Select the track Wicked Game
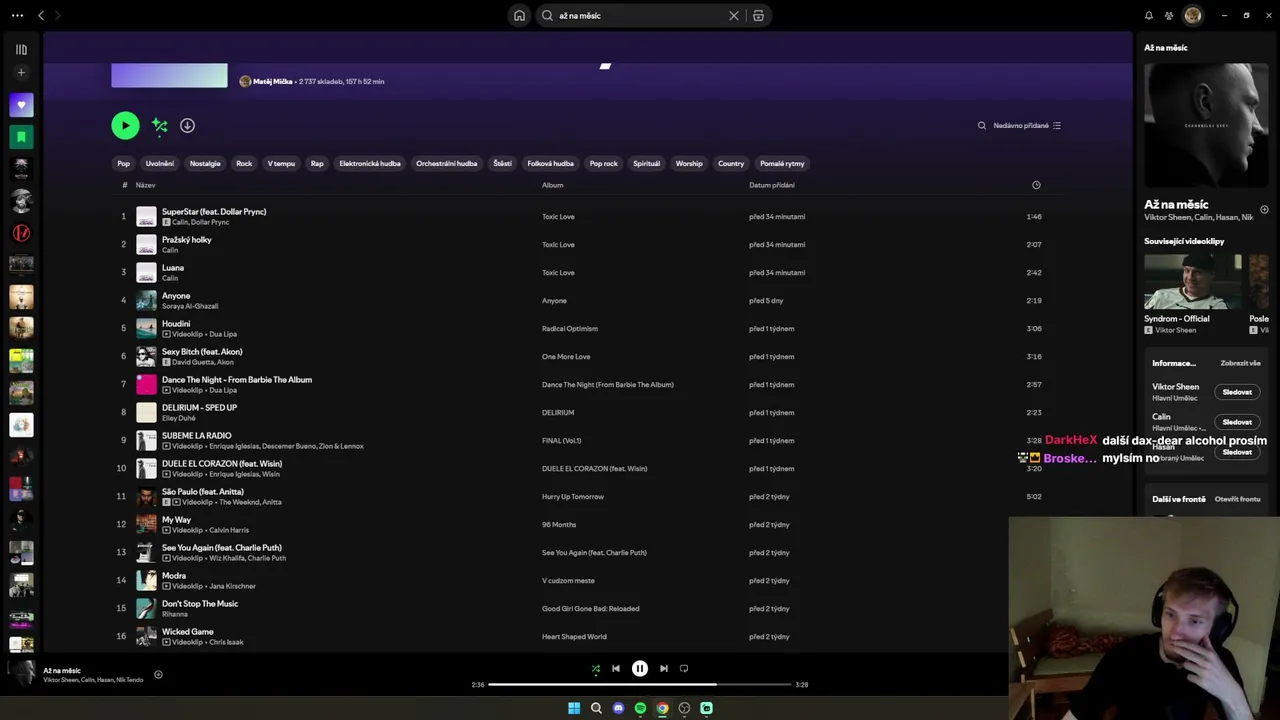Screen dimensions: 1280x720 [x=188, y=632]
